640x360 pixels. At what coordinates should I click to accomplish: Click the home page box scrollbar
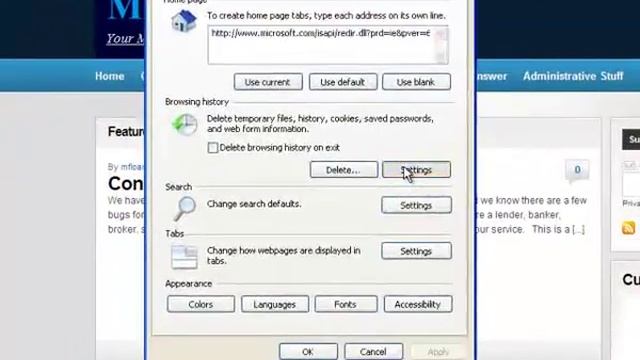click(x=442, y=45)
